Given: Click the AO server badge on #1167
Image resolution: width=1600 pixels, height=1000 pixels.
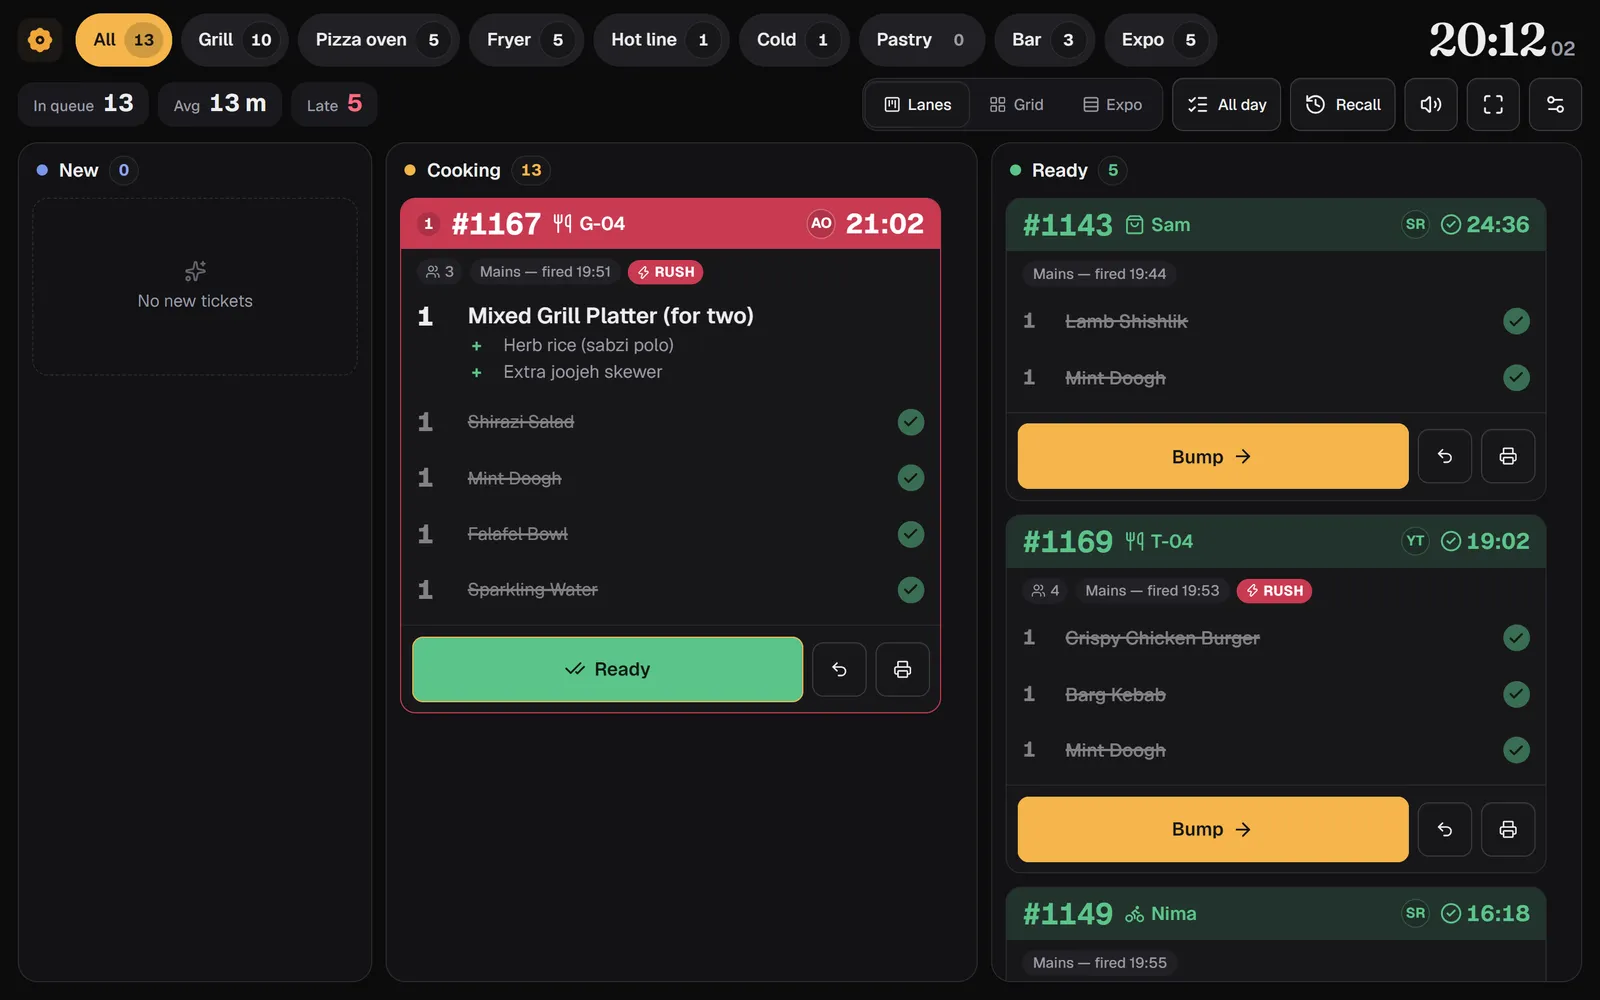Looking at the screenshot, I should pyautogui.click(x=821, y=223).
